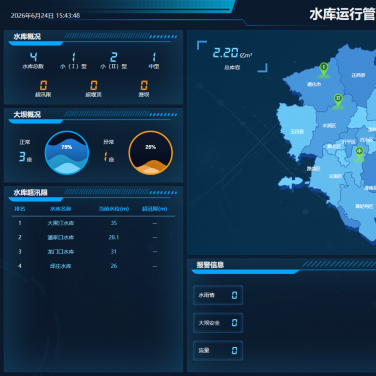Screen dimensions: 376x376
Task: Open the 流量 alarm counter box
Action: click(218, 350)
